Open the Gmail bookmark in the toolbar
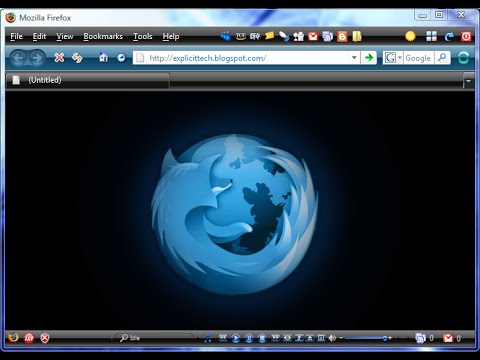Image resolution: width=480 pixels, height=360 pixels. (313, 36)
